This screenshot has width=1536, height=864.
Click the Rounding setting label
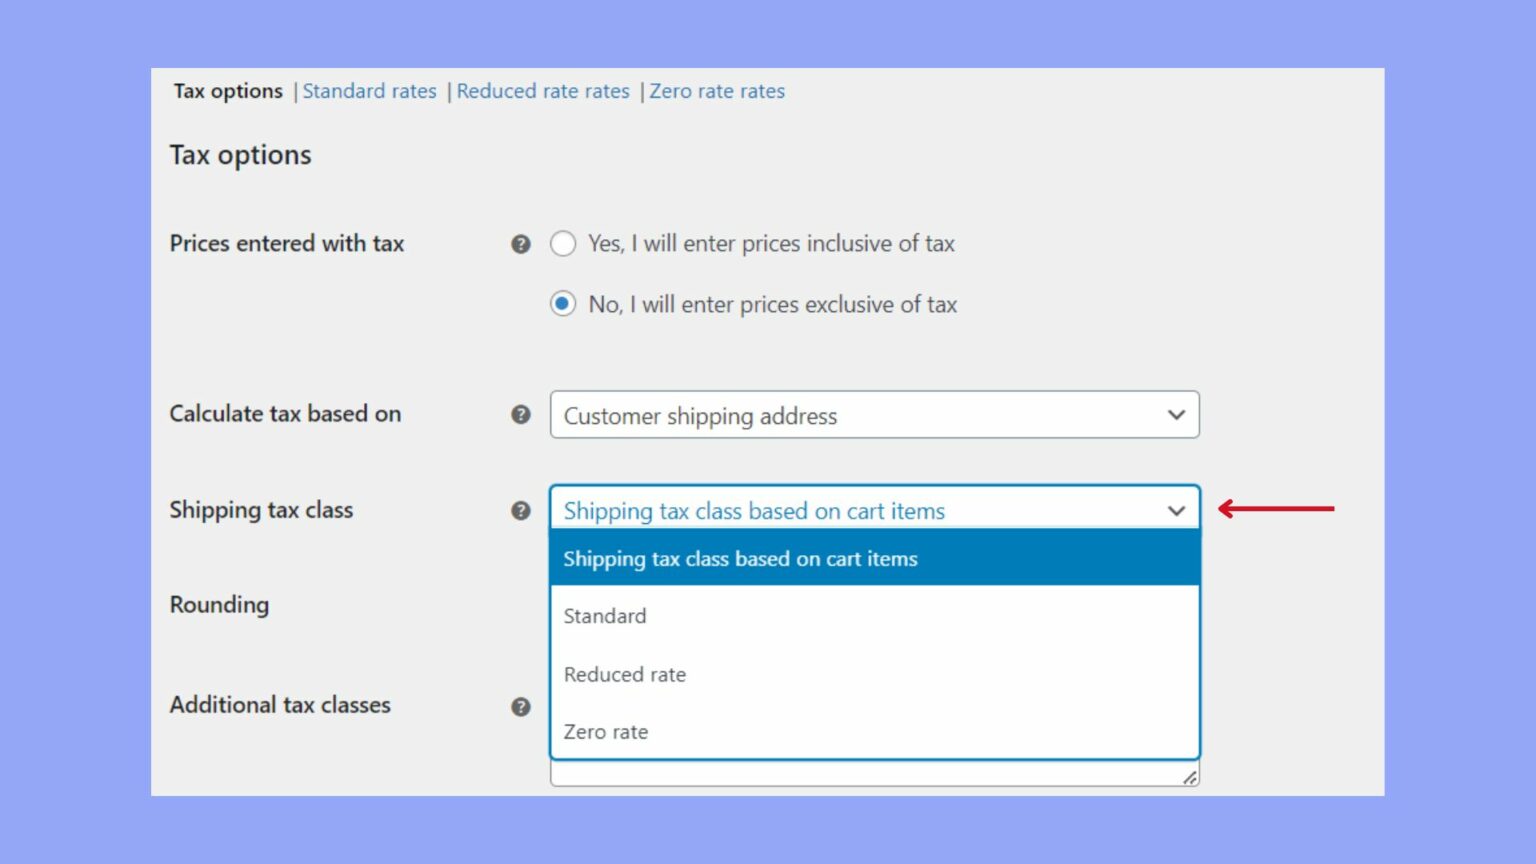tap(219, 604)
